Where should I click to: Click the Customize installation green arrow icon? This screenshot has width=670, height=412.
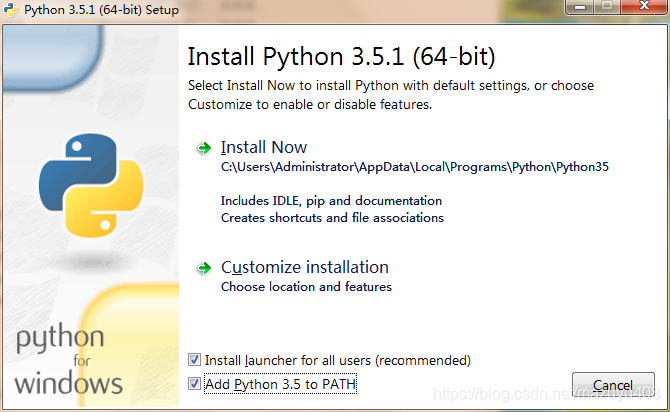pyautogui.click(x=204, y=268)
